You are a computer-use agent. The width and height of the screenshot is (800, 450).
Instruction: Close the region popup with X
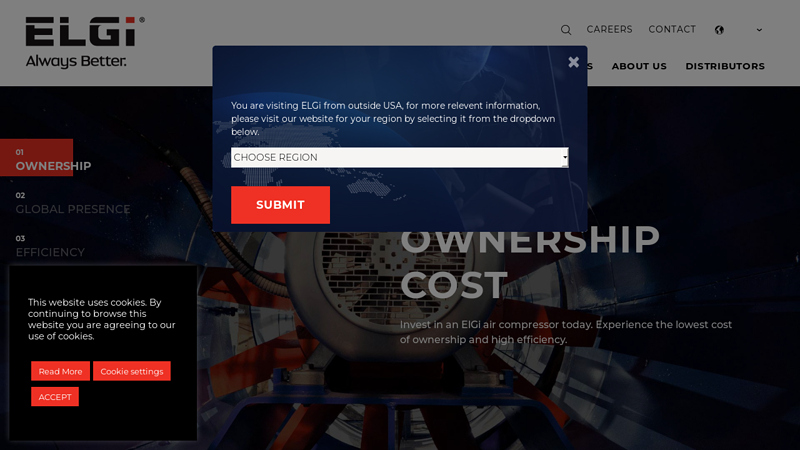[573, 62]
